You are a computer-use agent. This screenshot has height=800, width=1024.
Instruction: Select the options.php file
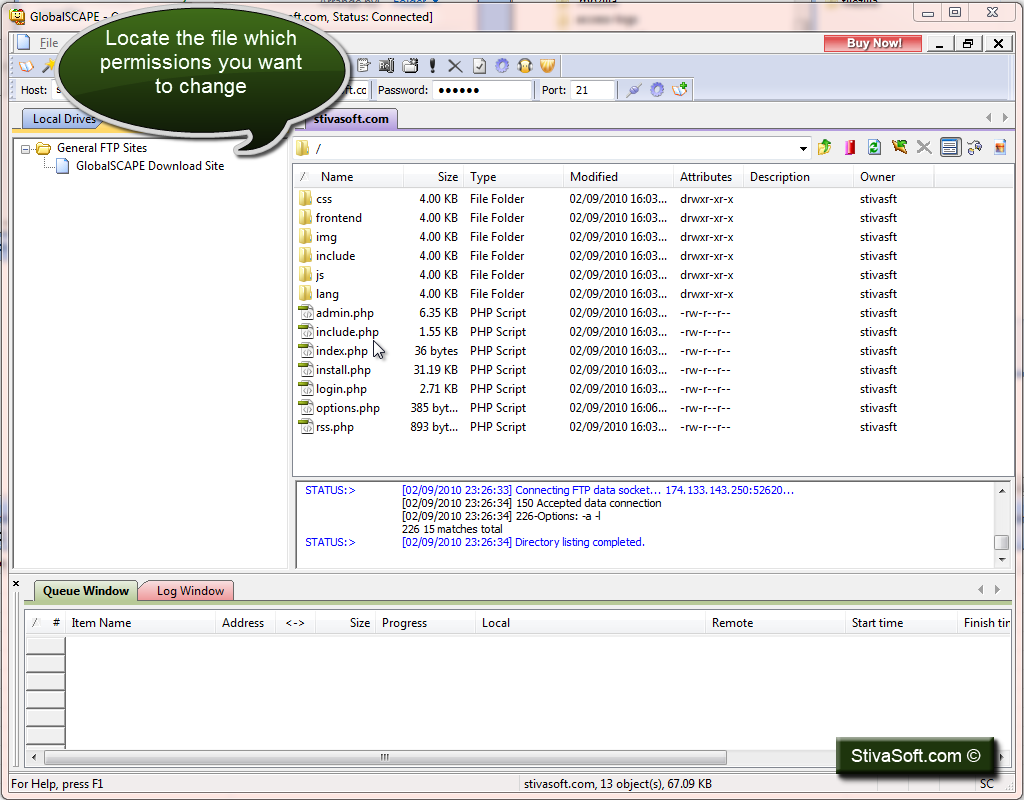pos(347,408)
